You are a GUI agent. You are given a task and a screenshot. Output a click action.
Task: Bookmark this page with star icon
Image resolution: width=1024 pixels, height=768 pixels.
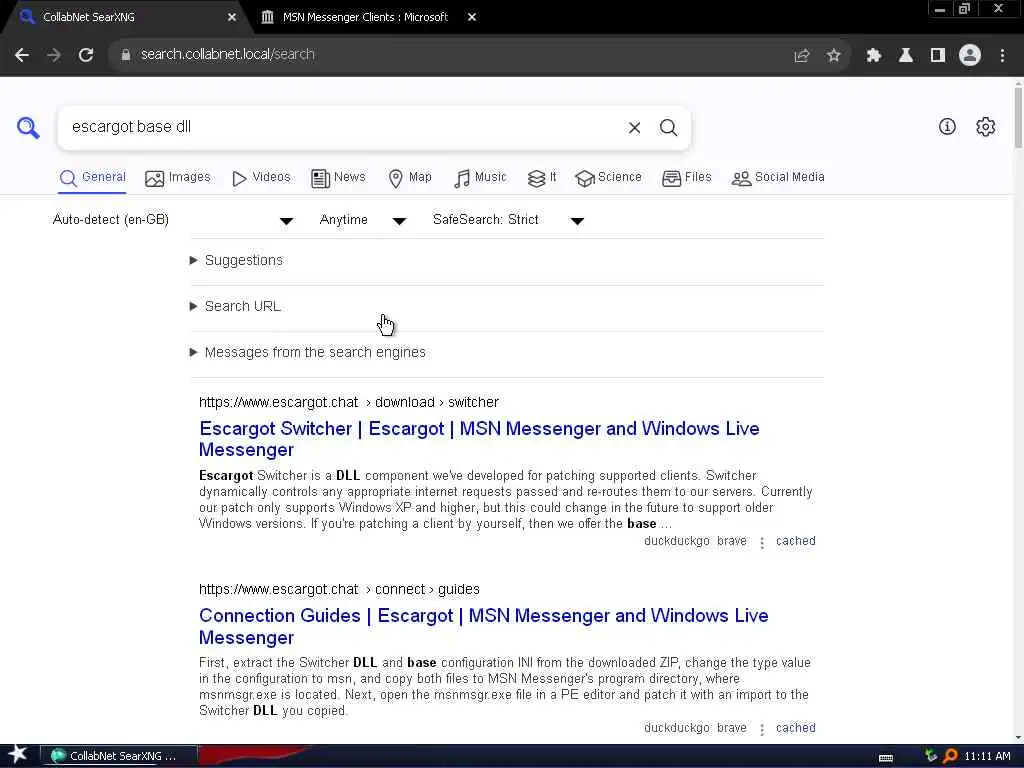click(x=833, y=56)
